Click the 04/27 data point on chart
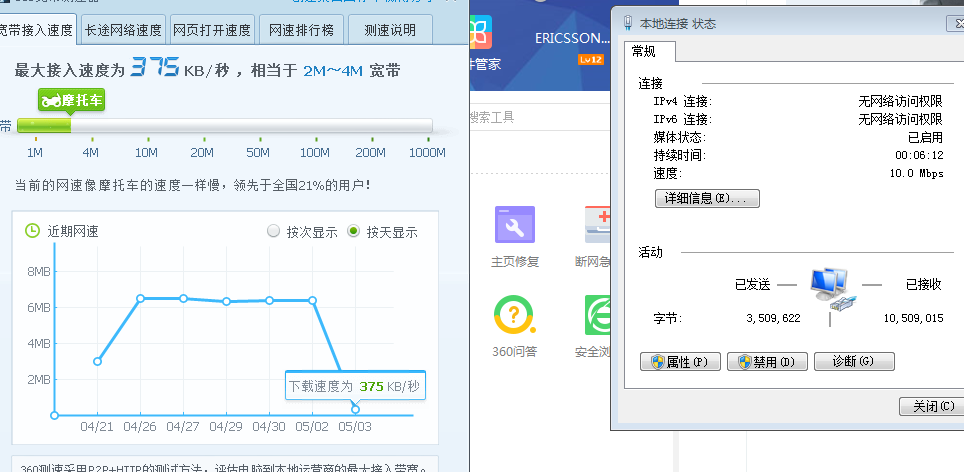 coord(183,298)
